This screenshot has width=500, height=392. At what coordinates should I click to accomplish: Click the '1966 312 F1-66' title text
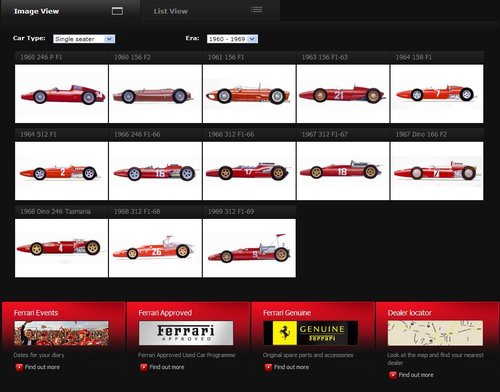pos(231,134)
